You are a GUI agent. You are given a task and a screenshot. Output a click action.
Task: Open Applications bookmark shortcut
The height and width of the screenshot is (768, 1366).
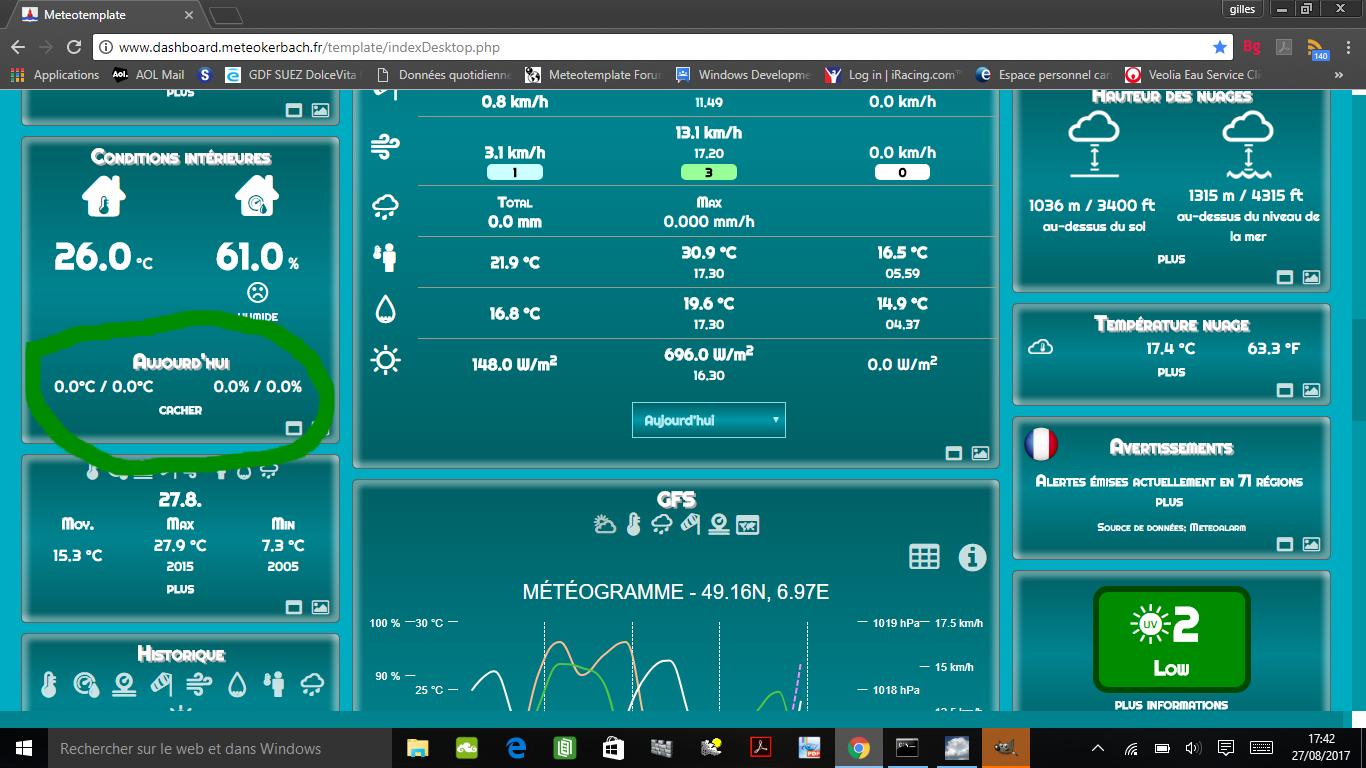pos(55,75)
